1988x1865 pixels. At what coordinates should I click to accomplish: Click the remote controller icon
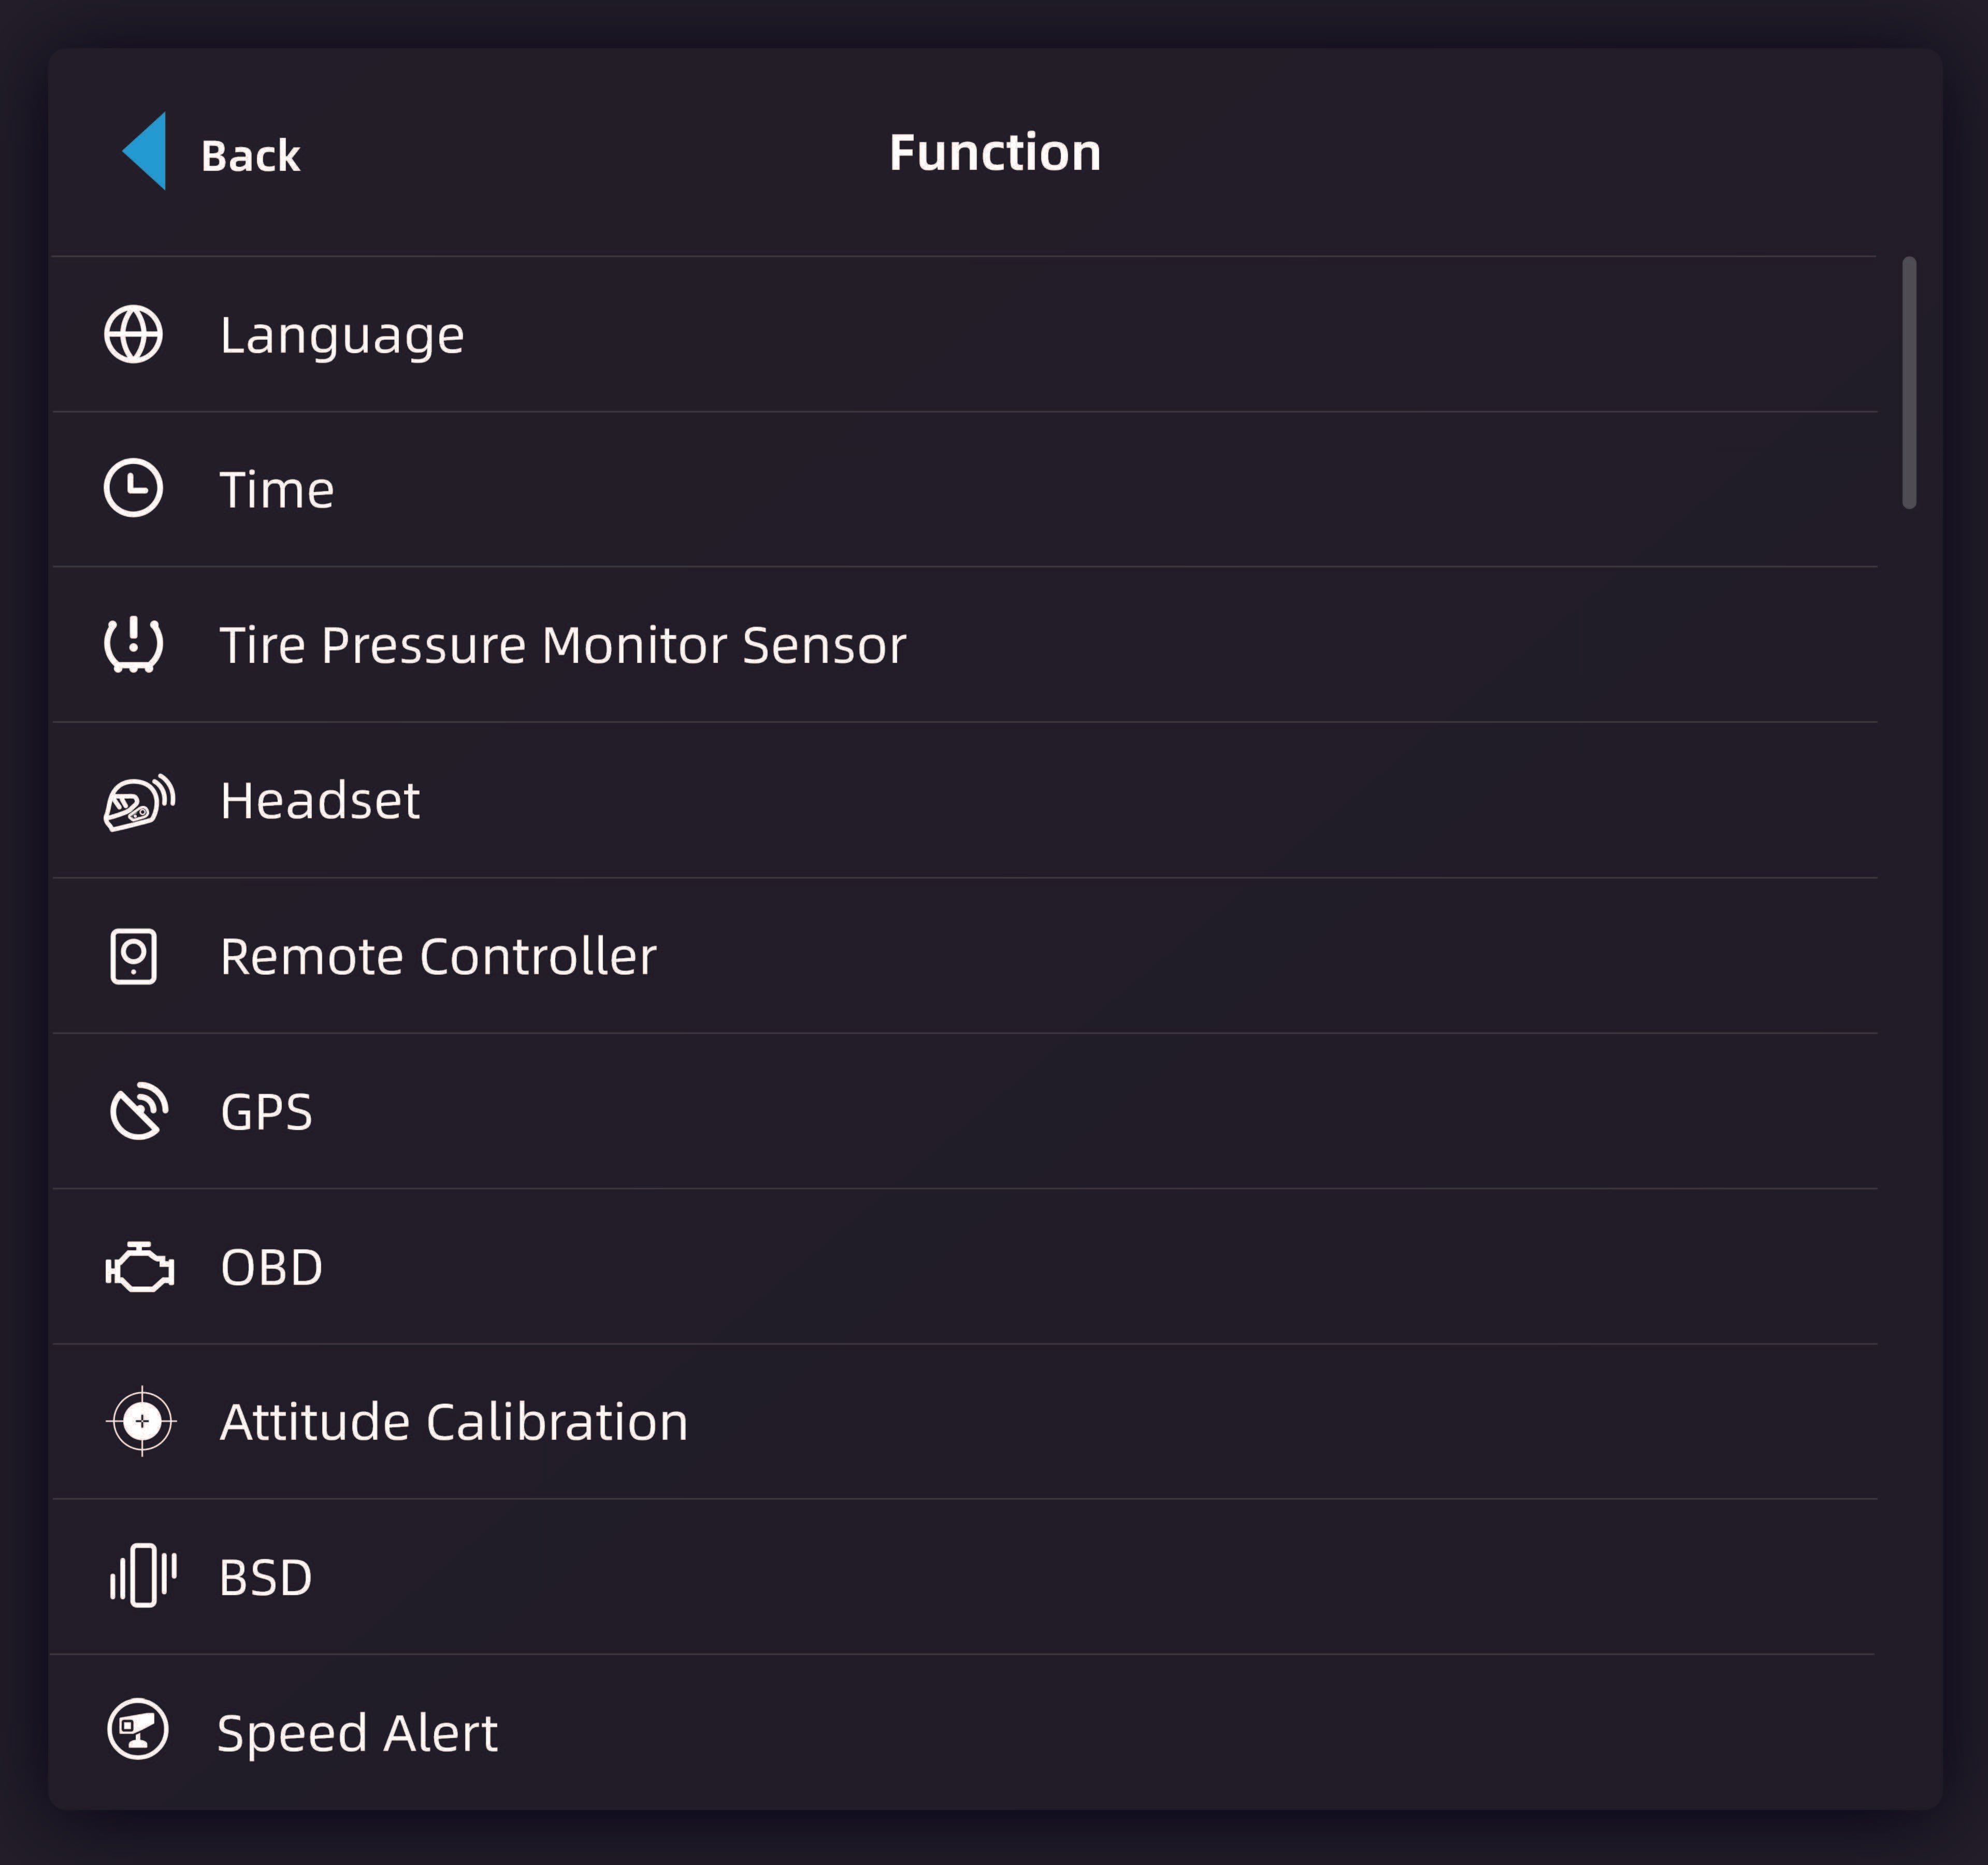pos(133,956)
